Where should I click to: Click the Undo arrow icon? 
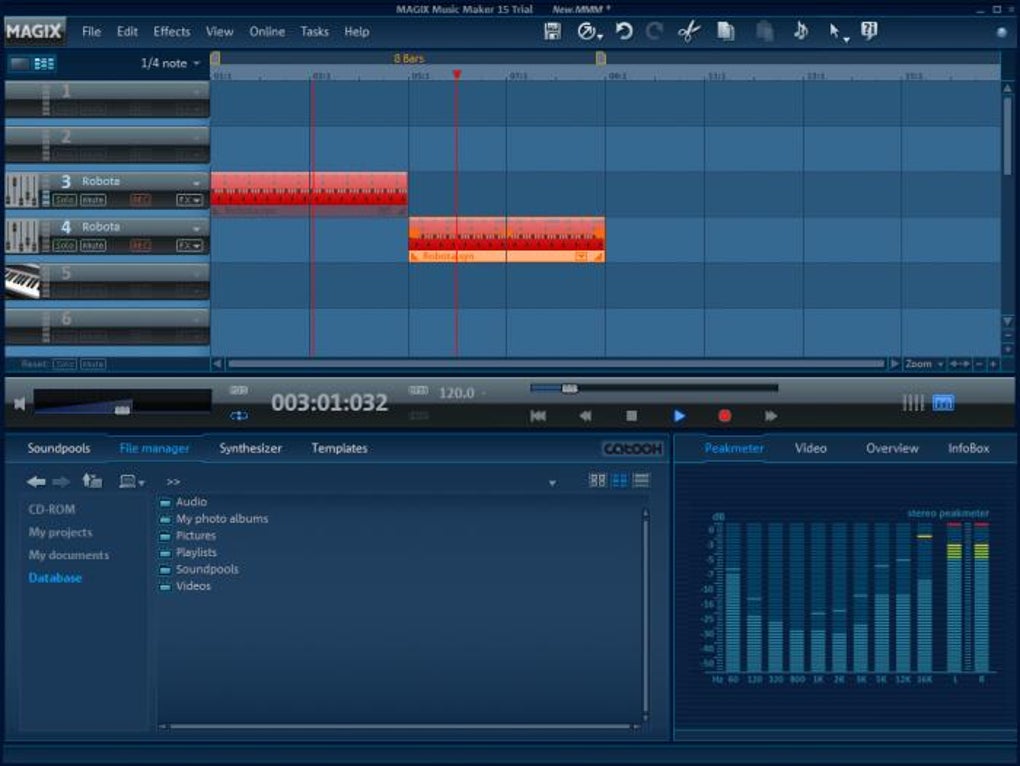point(624,32)
